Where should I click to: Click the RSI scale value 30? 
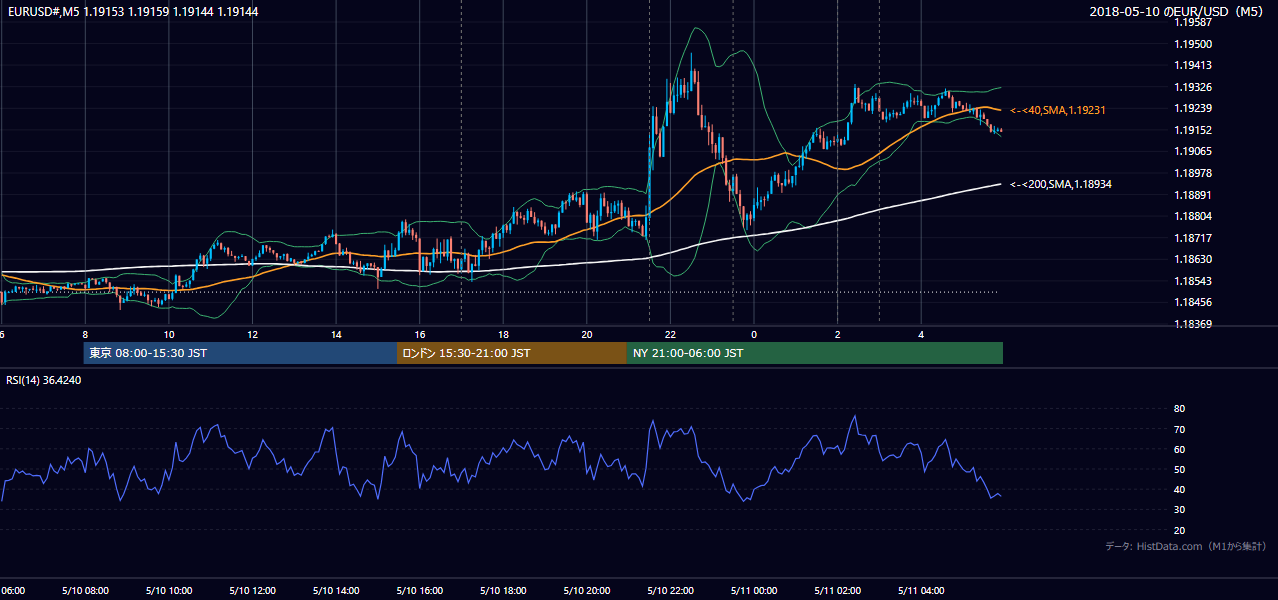[1179, 510]
